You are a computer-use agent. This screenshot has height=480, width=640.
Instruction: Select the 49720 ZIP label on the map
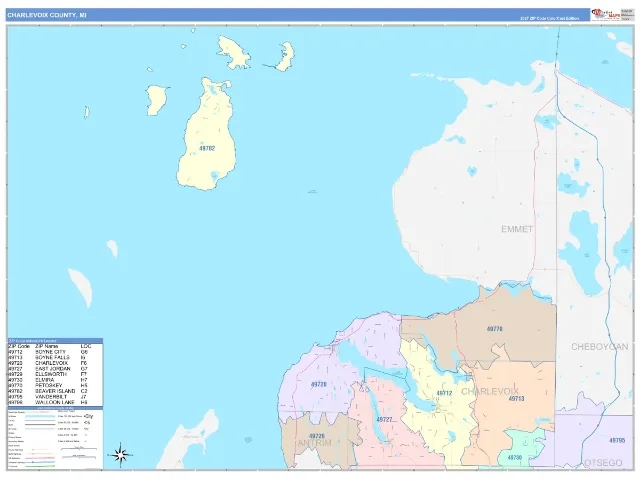click(318, 384)
